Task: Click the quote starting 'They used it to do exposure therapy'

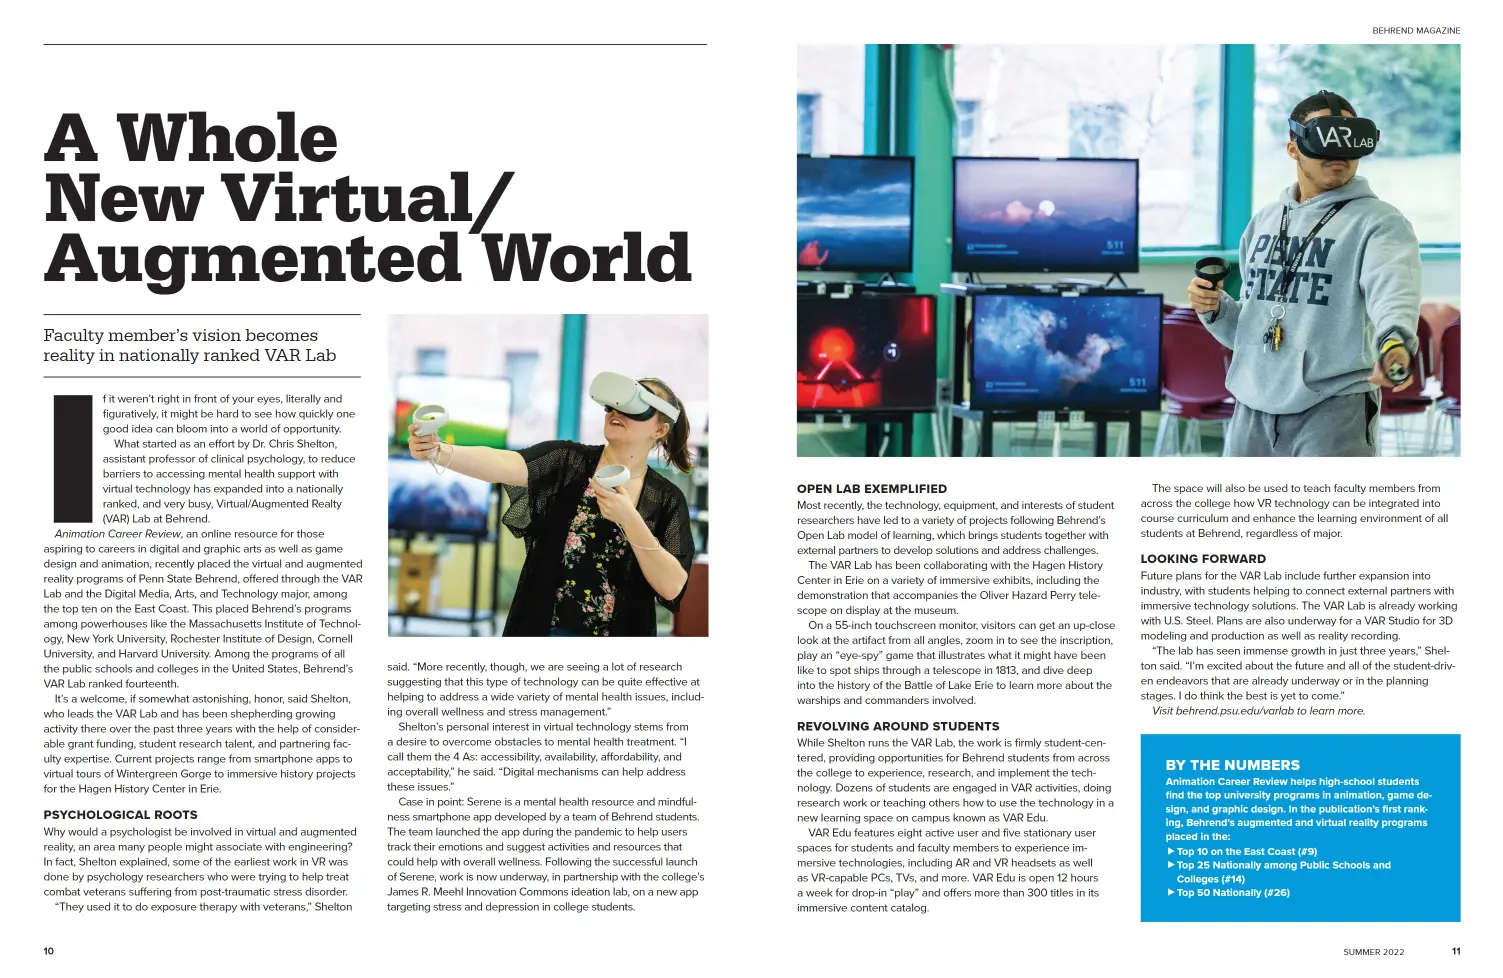Action: click(203, 907)
